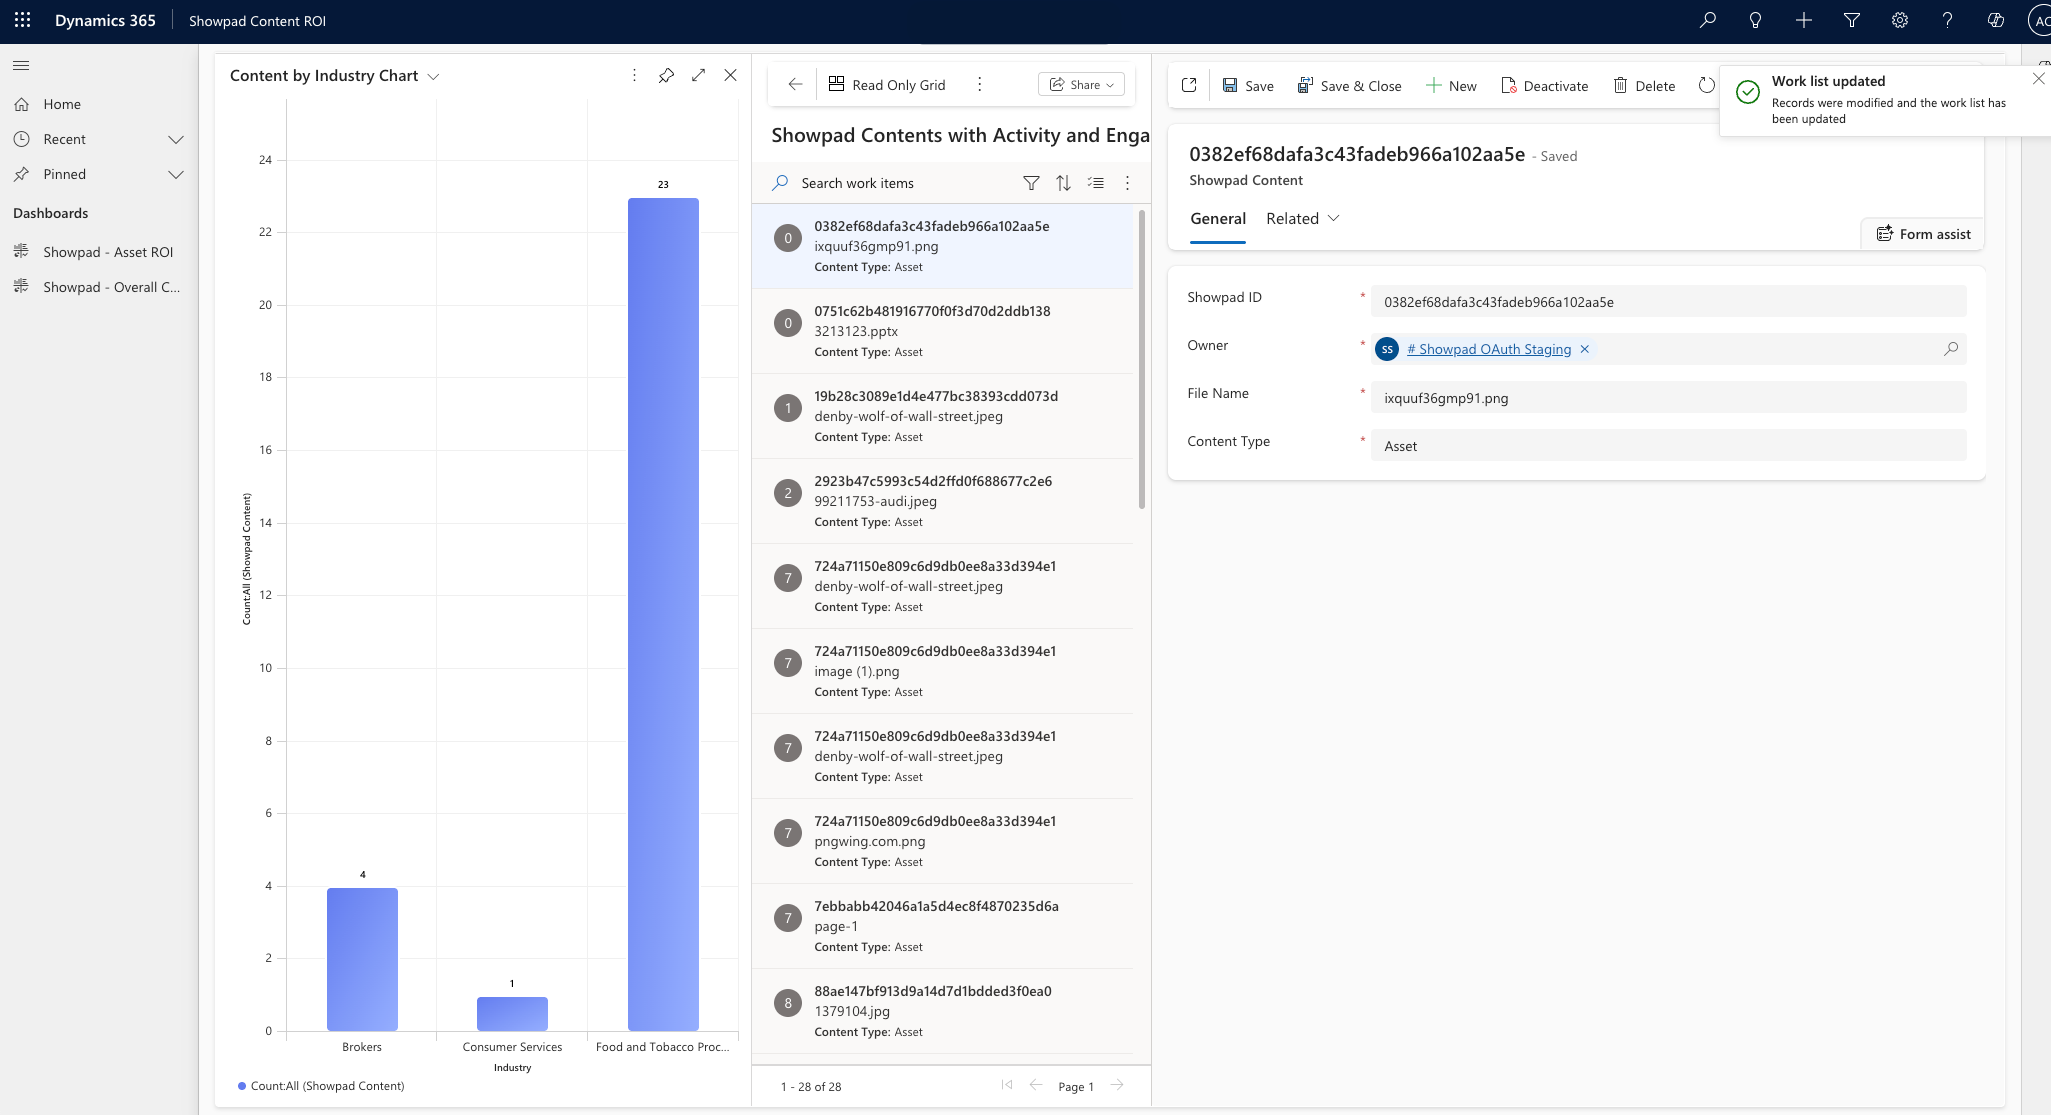This screenshot has height=1115, width=2051.
Task: Open the work items filter icon
Action: click(x=1031, y=183)
